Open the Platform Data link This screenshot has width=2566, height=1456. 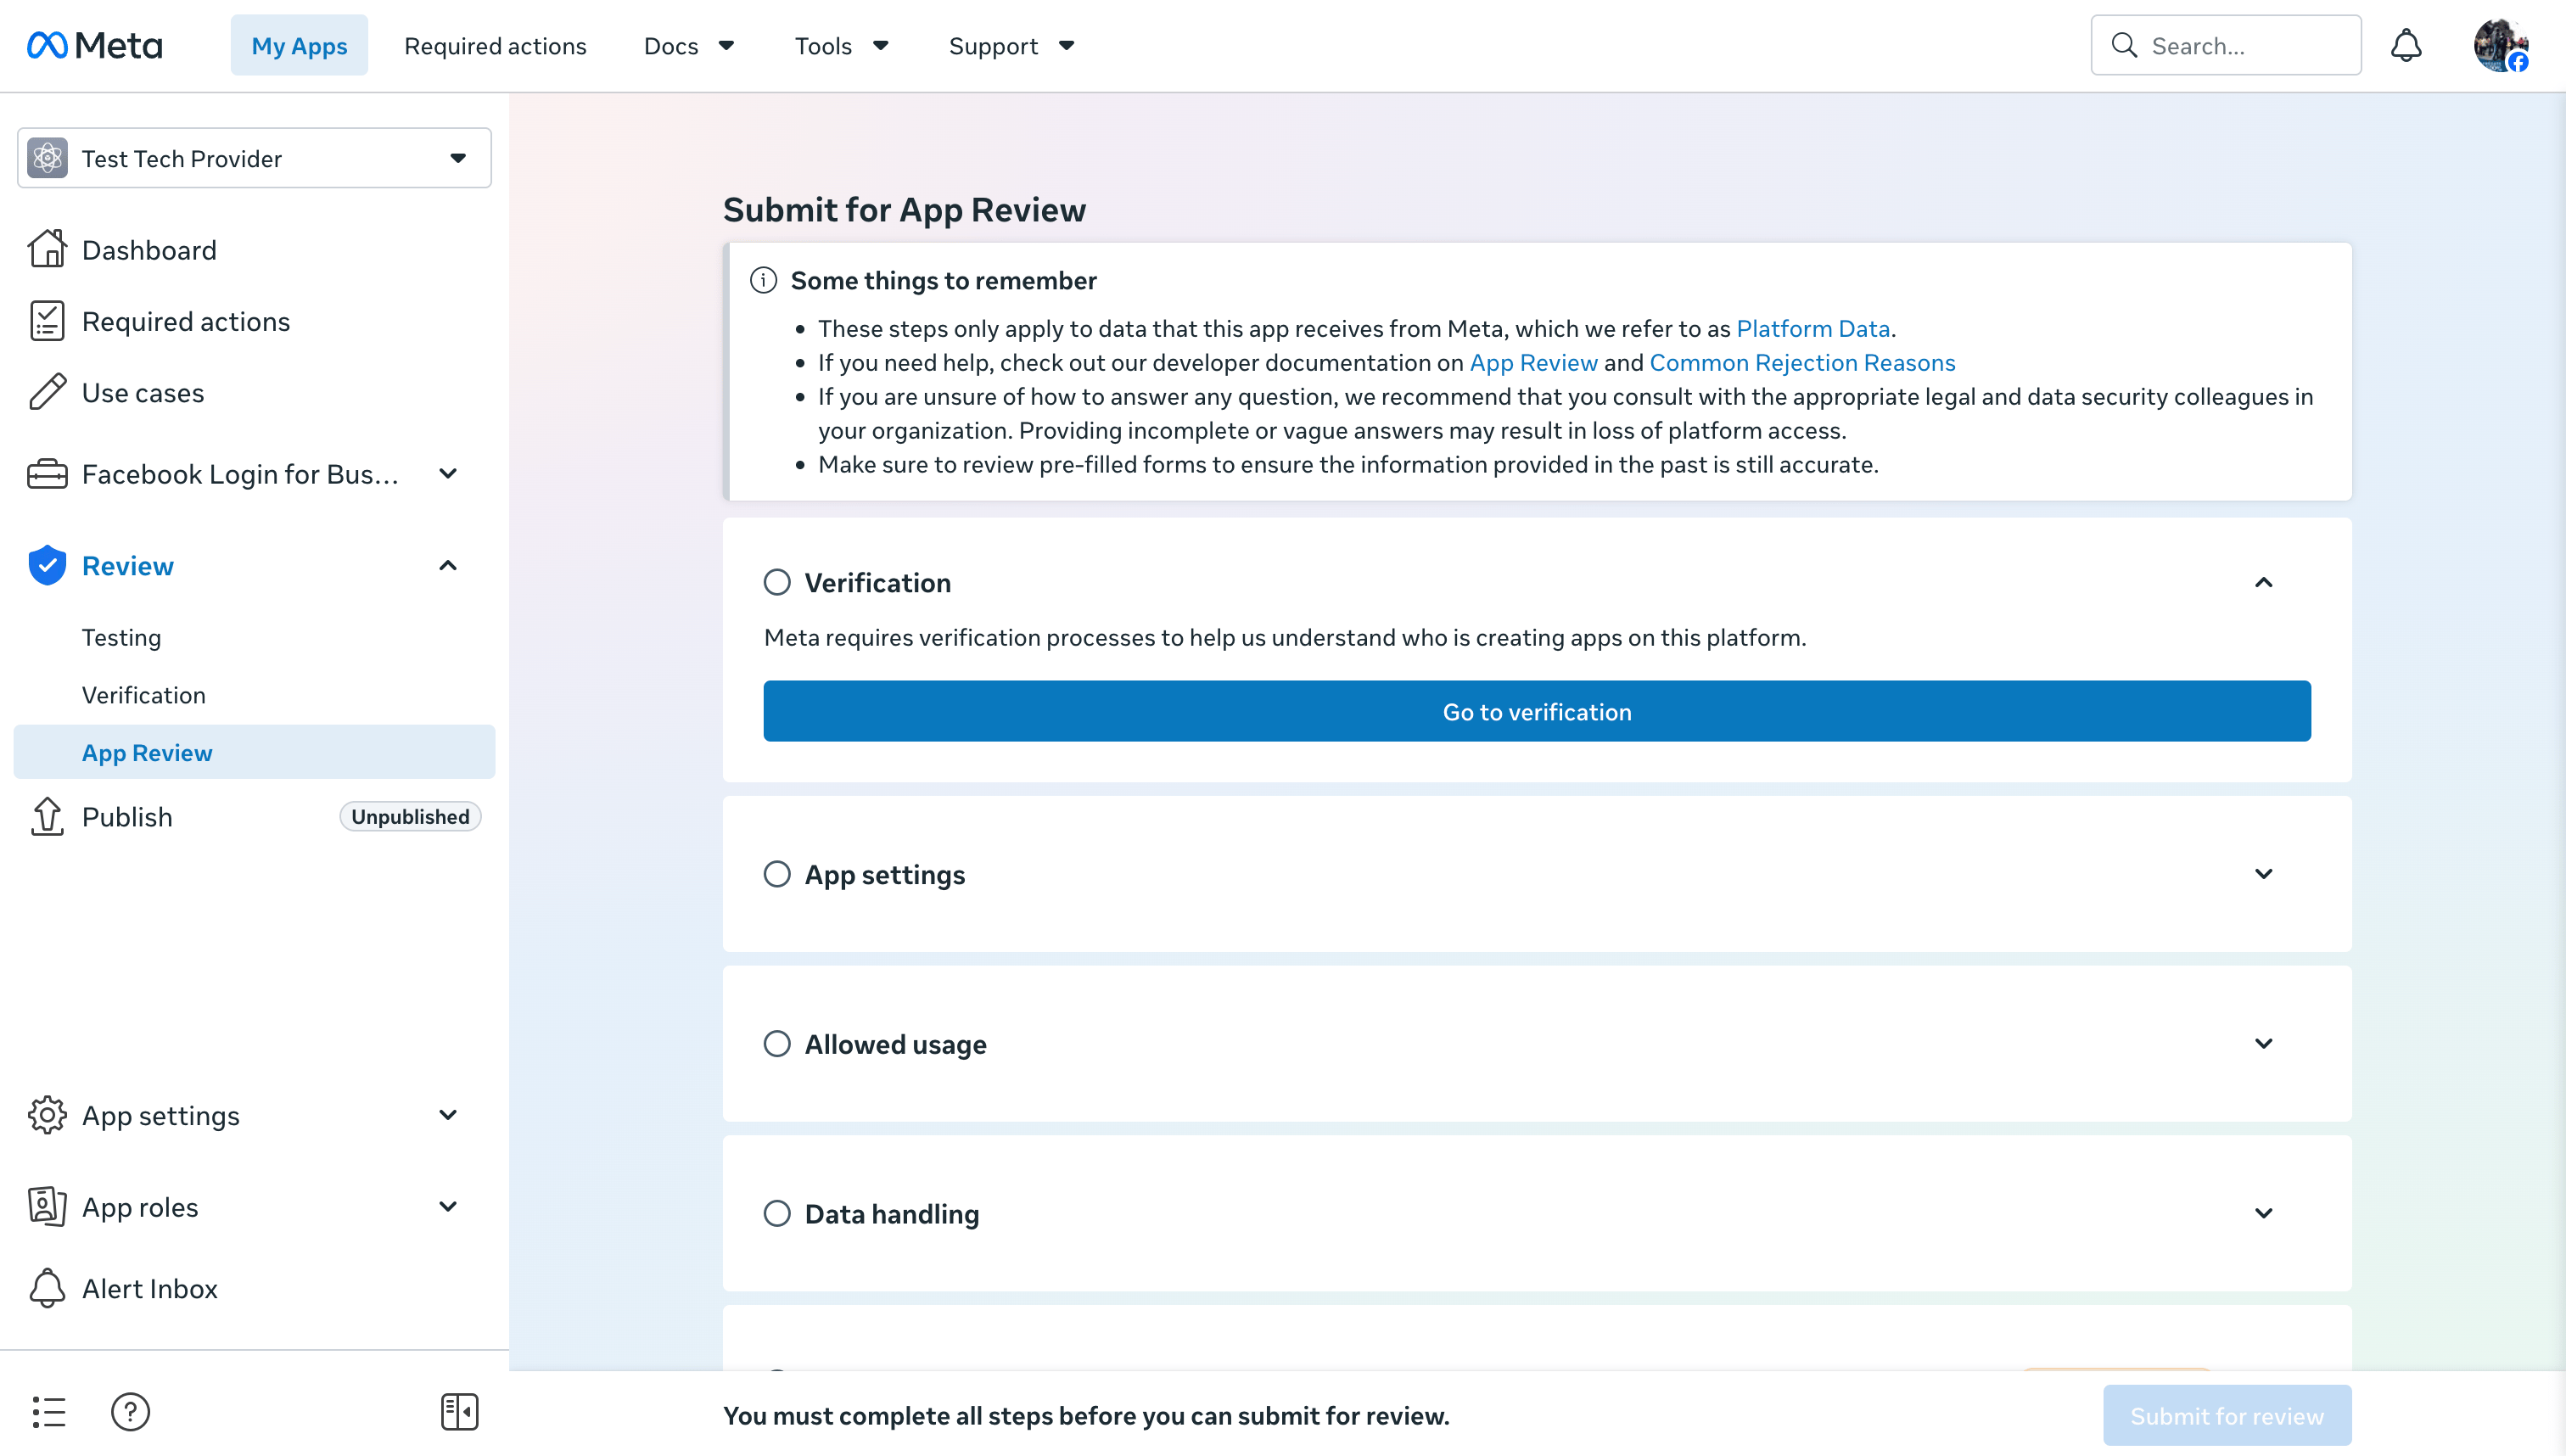[x=1813, y=328]
